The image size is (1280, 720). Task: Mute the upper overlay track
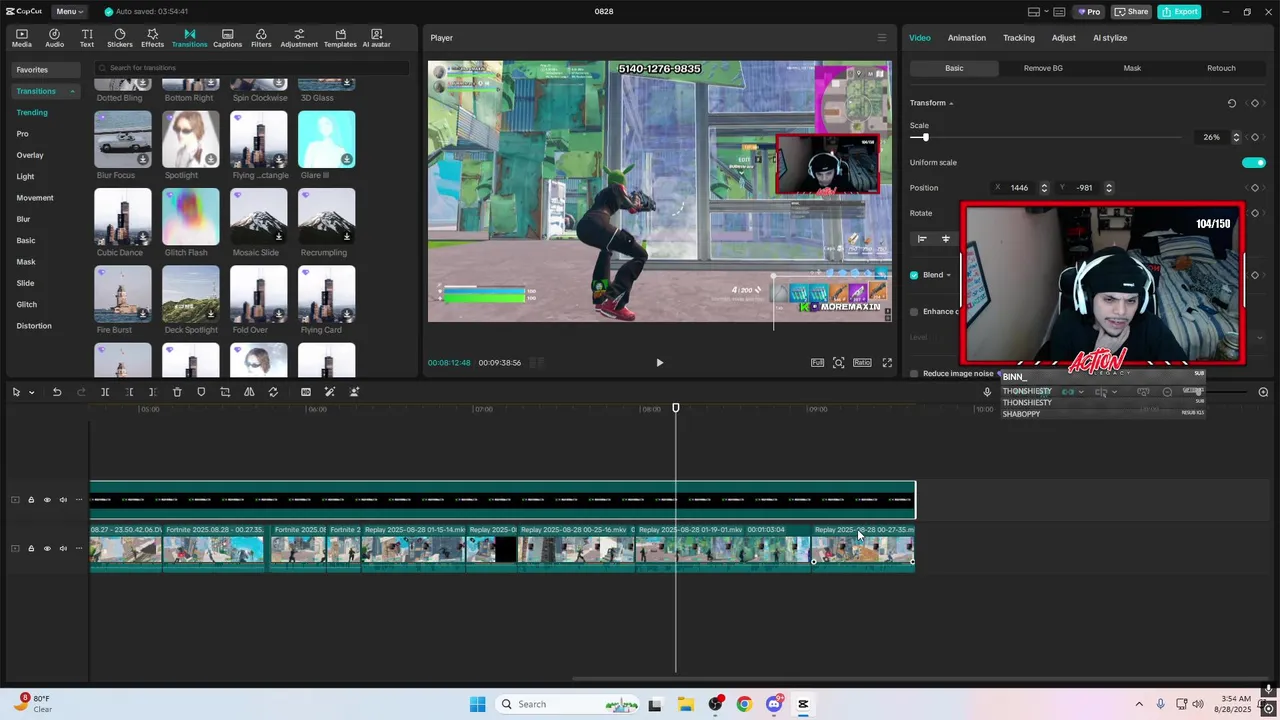(63, 500)
